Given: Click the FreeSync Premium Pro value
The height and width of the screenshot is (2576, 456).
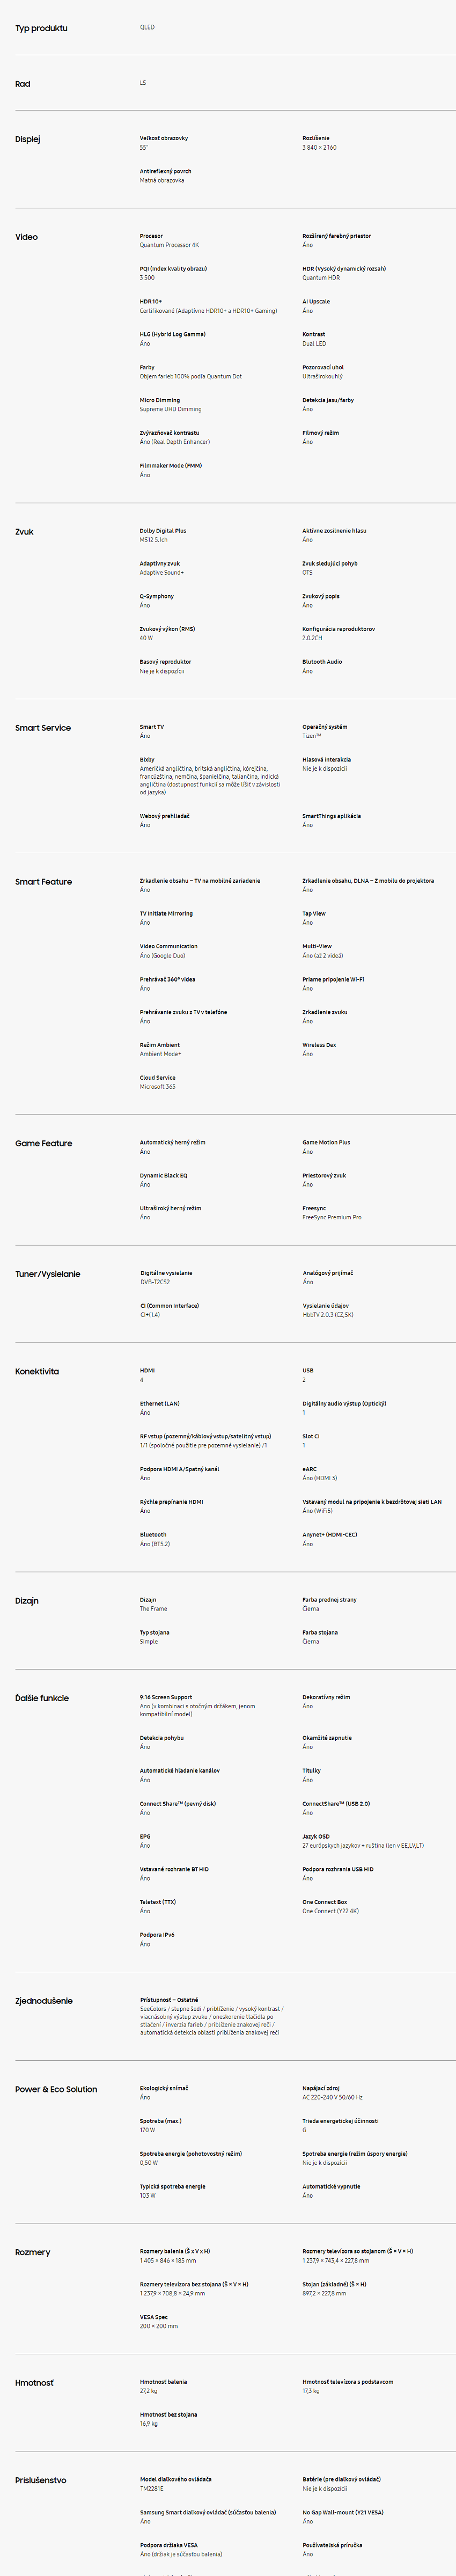Looking at the screenshot, I should click(x=332, y=1217).
